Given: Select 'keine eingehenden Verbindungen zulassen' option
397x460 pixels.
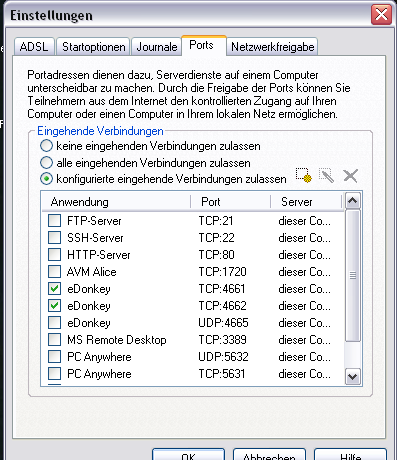Looking at the screenshot, I should coord(46,146).
